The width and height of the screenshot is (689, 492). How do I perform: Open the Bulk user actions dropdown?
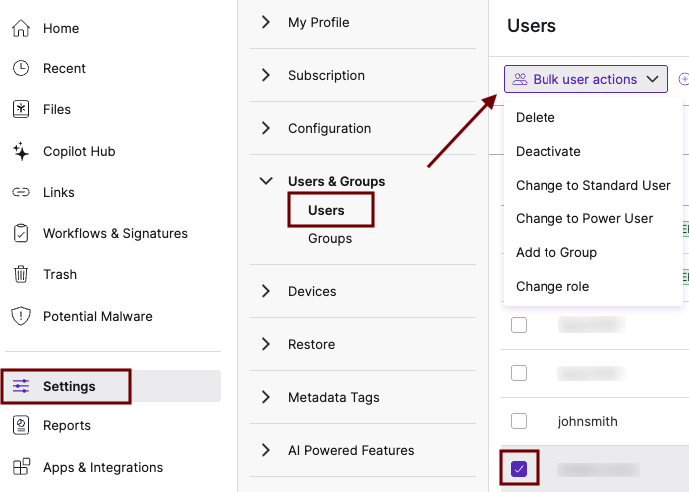coord(586,79)
